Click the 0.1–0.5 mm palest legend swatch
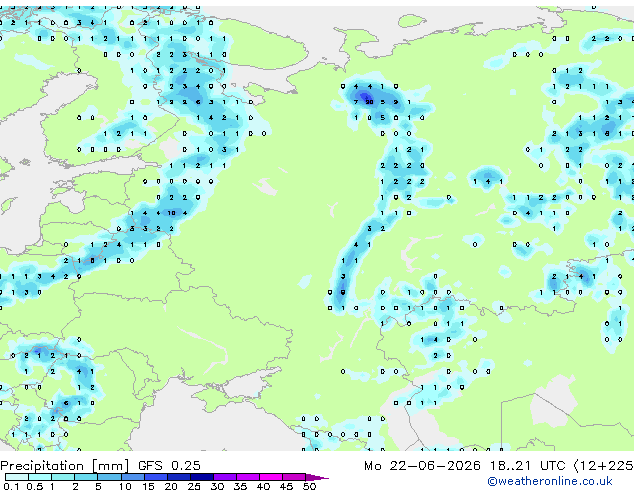Image resolution: width=634 pixels, height=490 pixels. [17, 477]
